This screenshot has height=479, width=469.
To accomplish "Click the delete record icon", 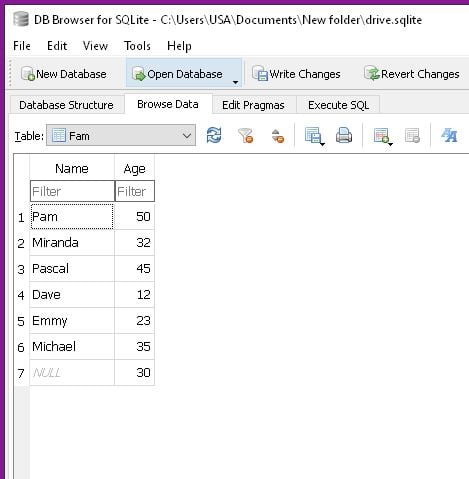I will click(412, 136).
